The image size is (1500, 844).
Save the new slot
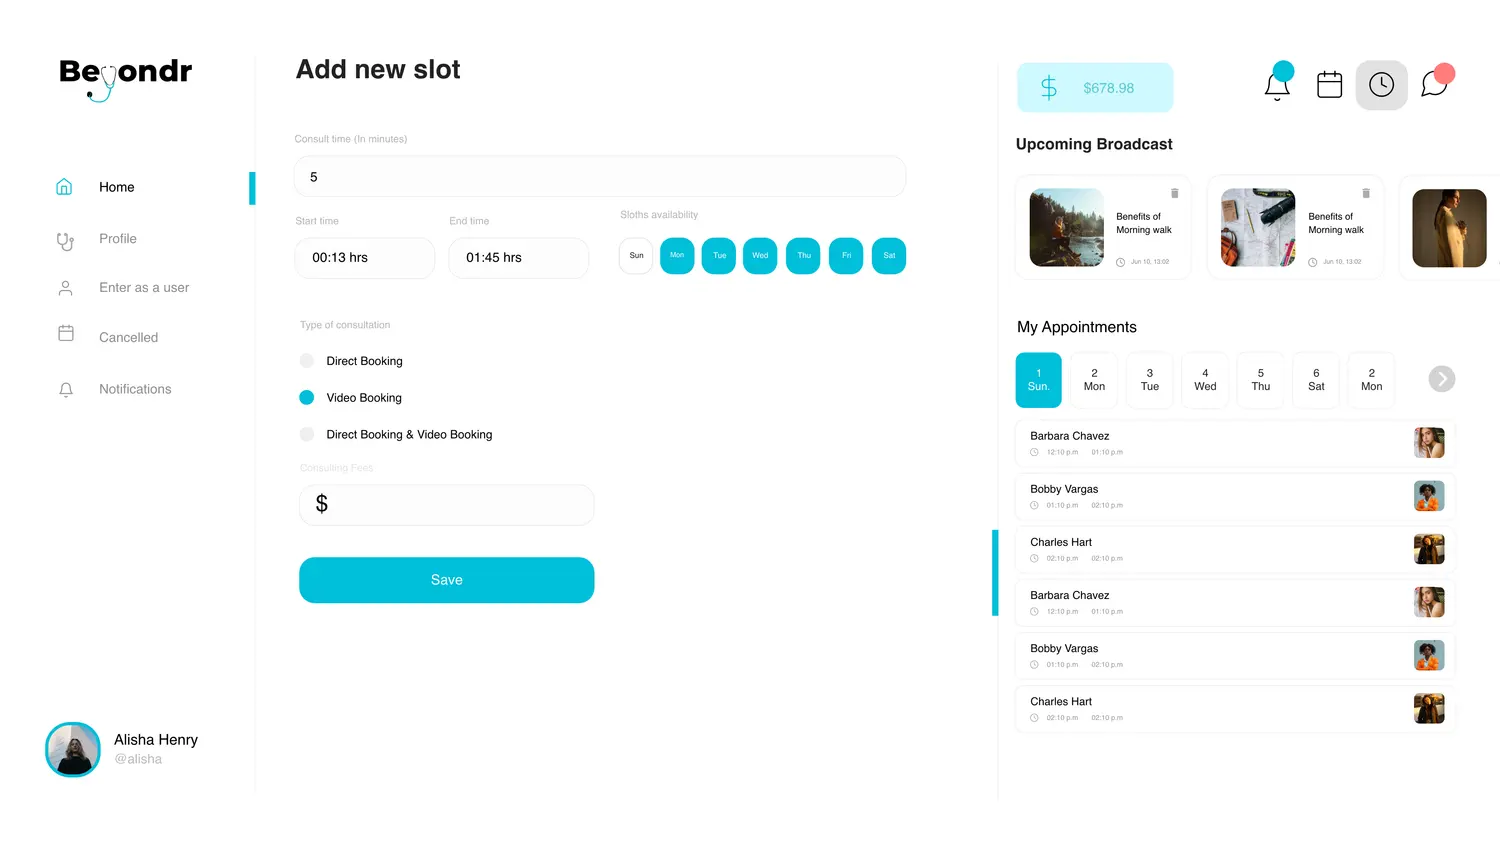point(447,580)
